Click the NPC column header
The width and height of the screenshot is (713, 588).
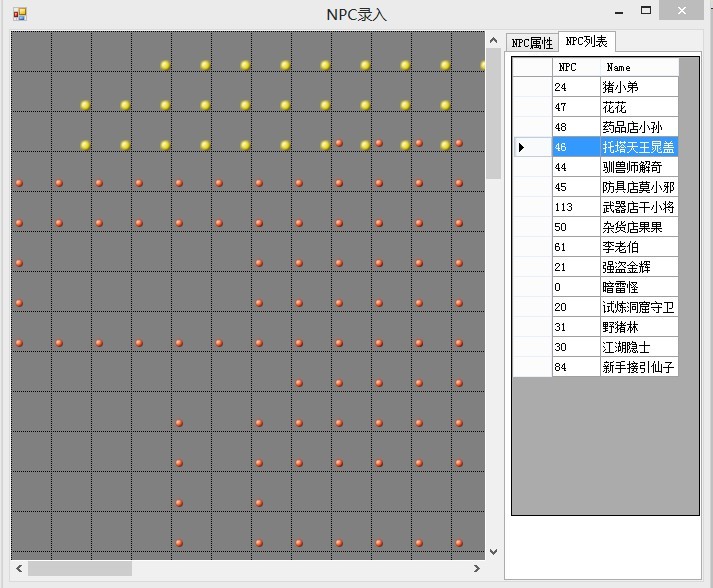575,67
